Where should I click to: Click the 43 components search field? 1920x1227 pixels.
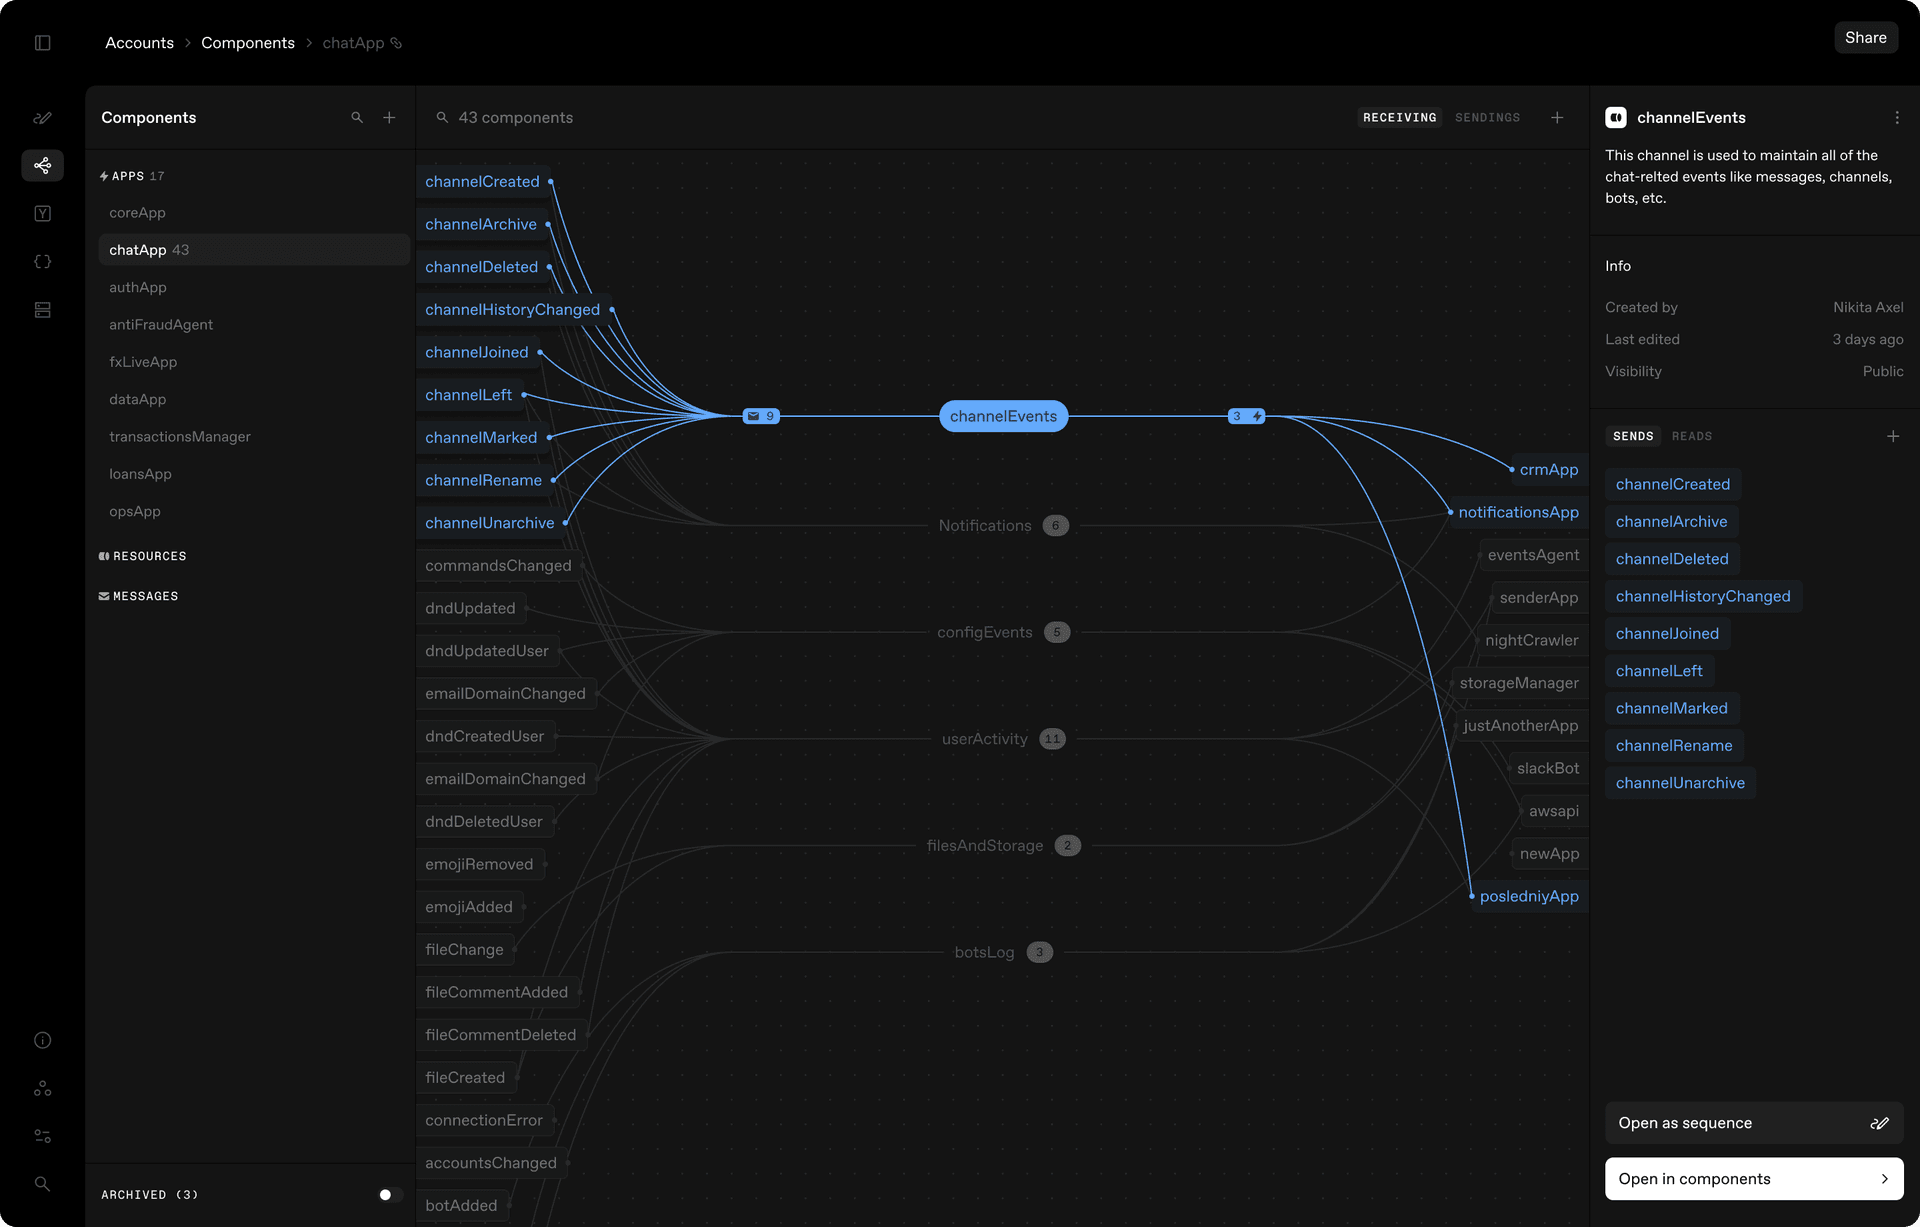coord(515,117)
